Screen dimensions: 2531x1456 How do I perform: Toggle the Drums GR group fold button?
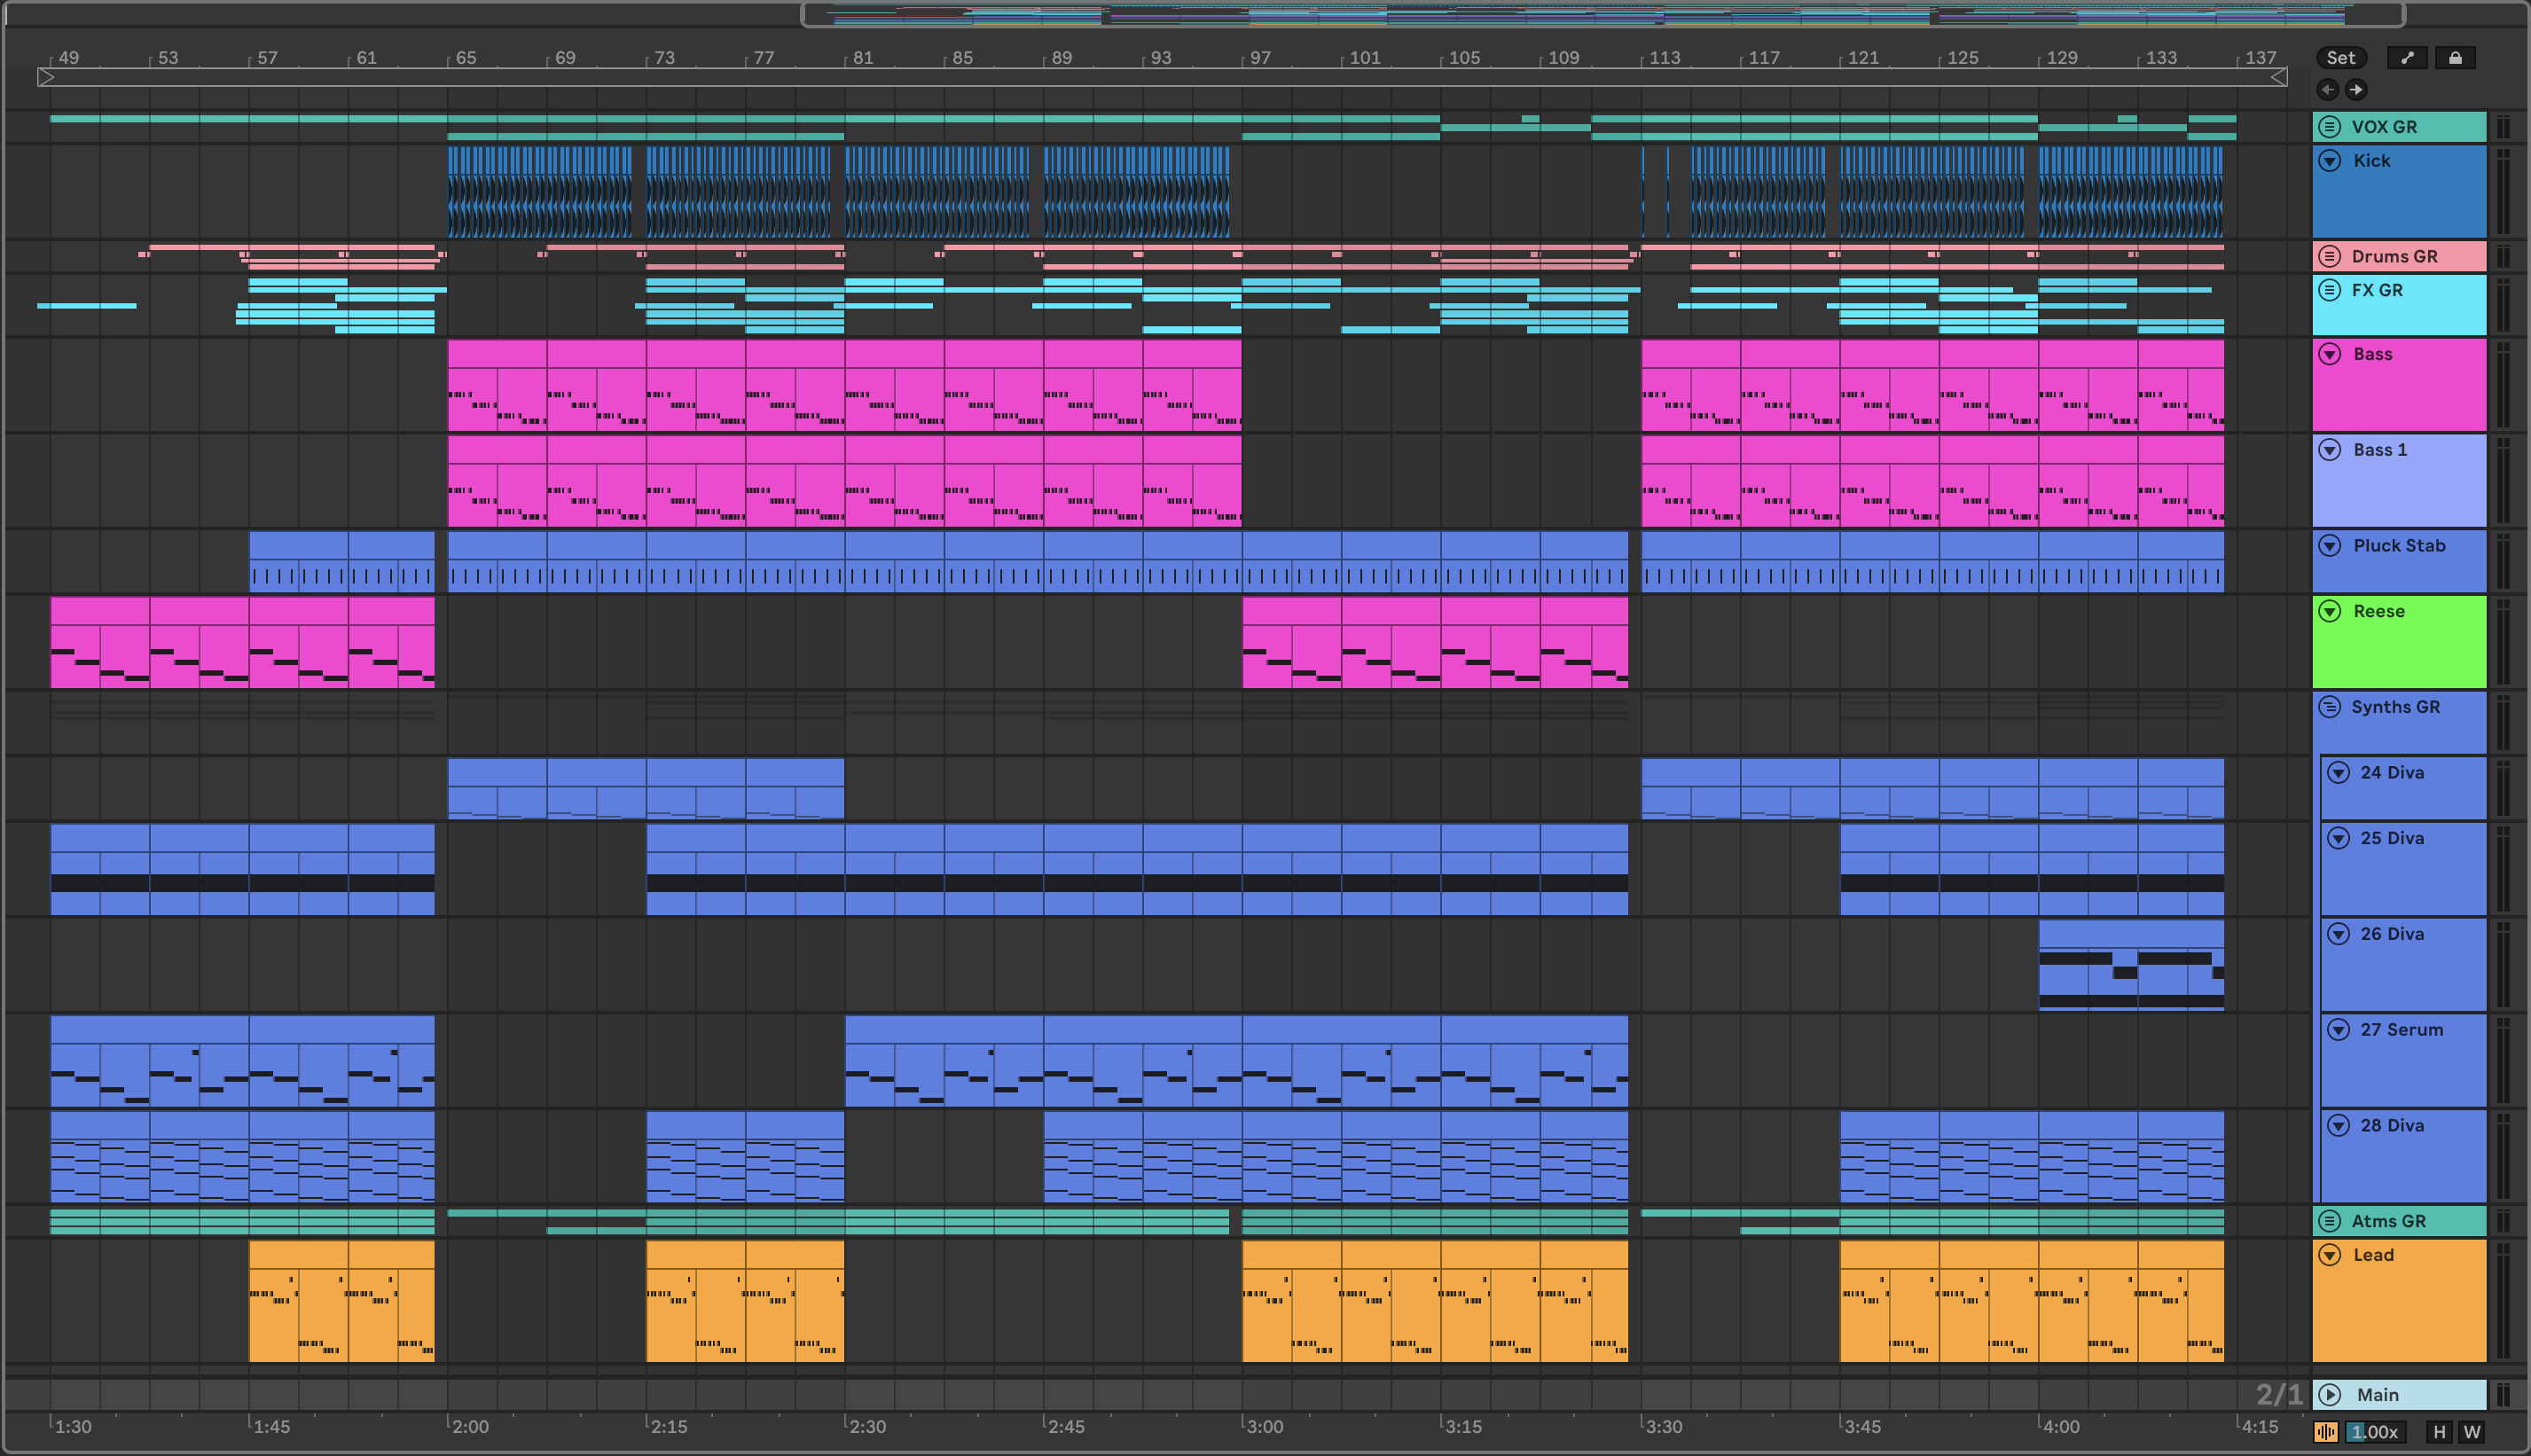tap(2330, 256)
